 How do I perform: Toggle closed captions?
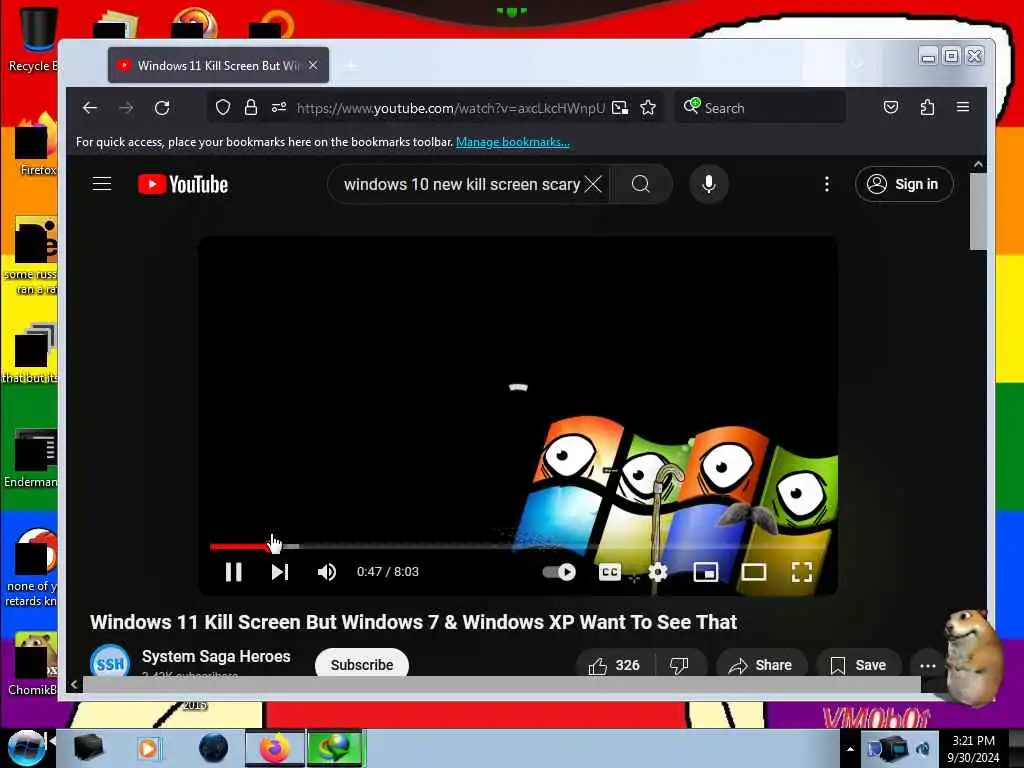610,572
